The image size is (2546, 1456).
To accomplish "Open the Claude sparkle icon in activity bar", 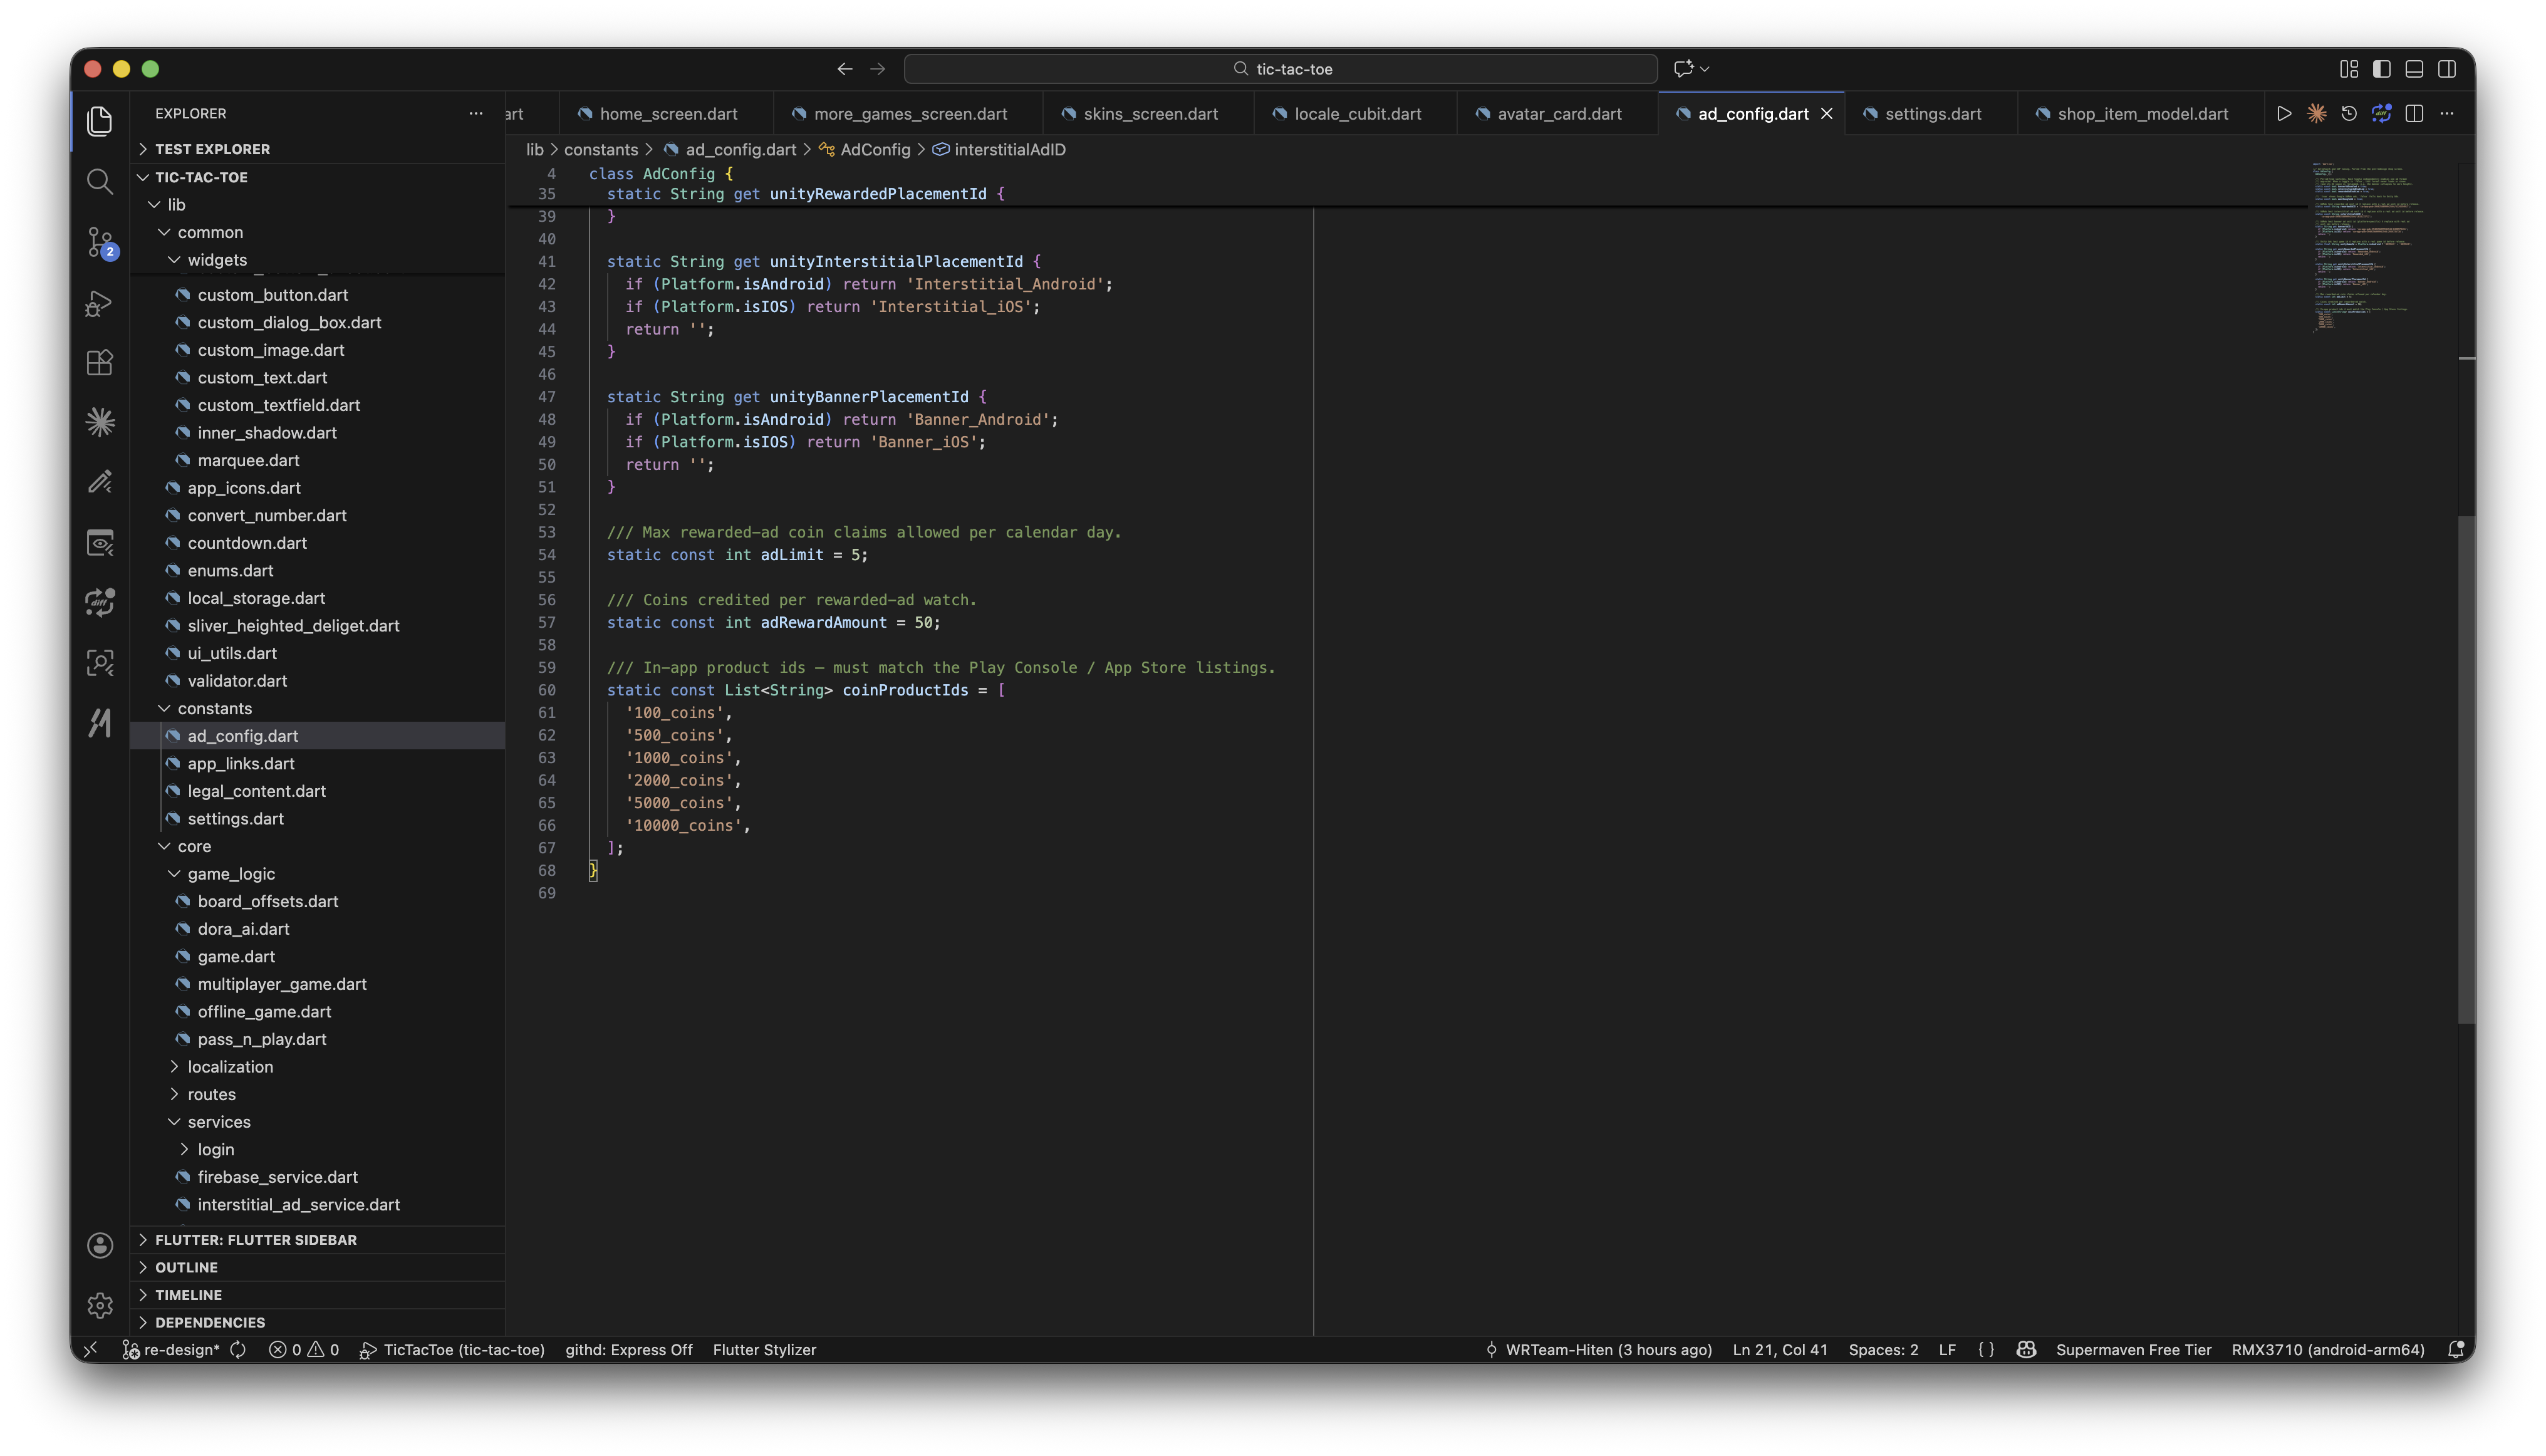I will 100,422.
